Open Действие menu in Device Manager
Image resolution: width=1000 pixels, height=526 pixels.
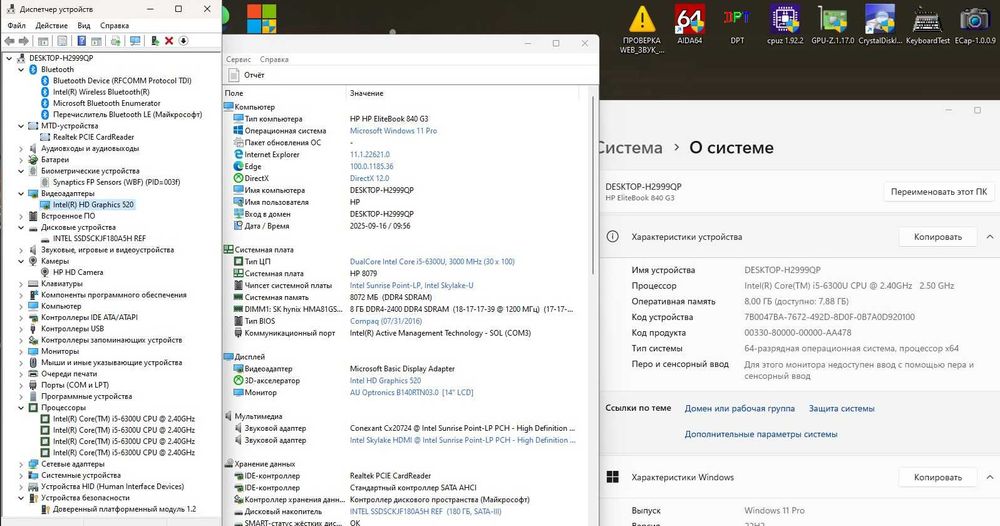52,26
